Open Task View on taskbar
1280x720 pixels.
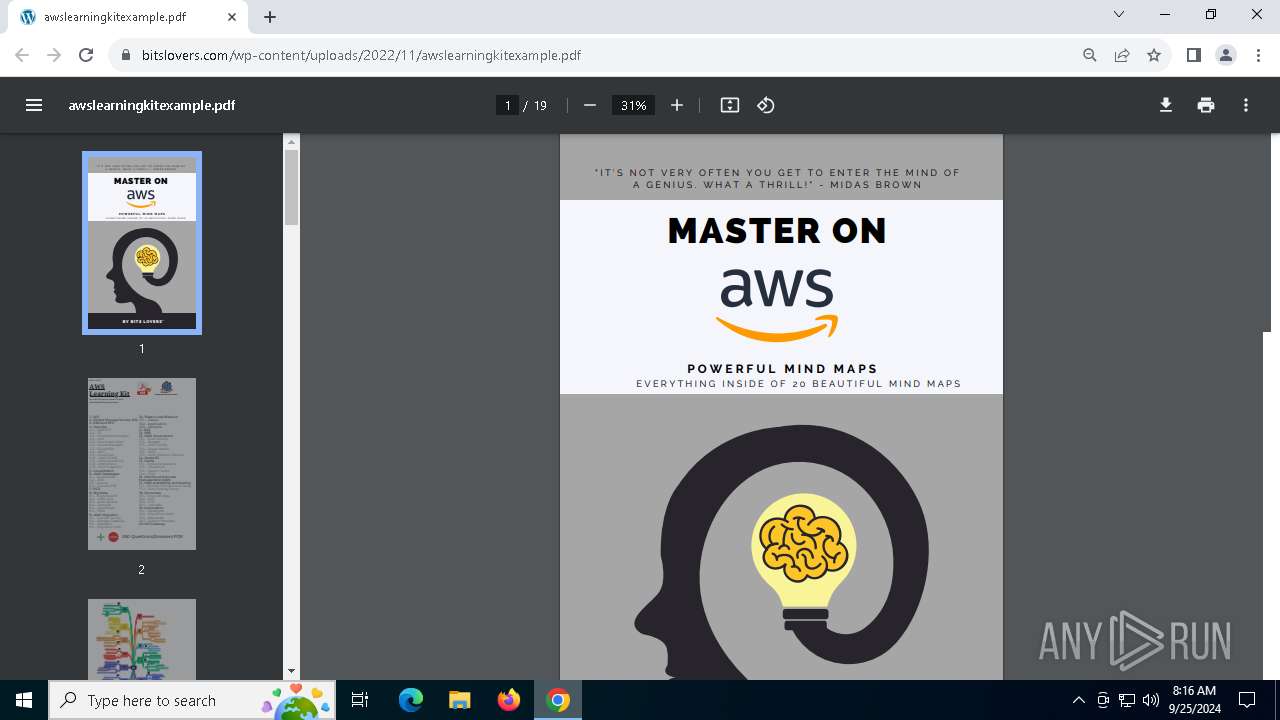360,700
